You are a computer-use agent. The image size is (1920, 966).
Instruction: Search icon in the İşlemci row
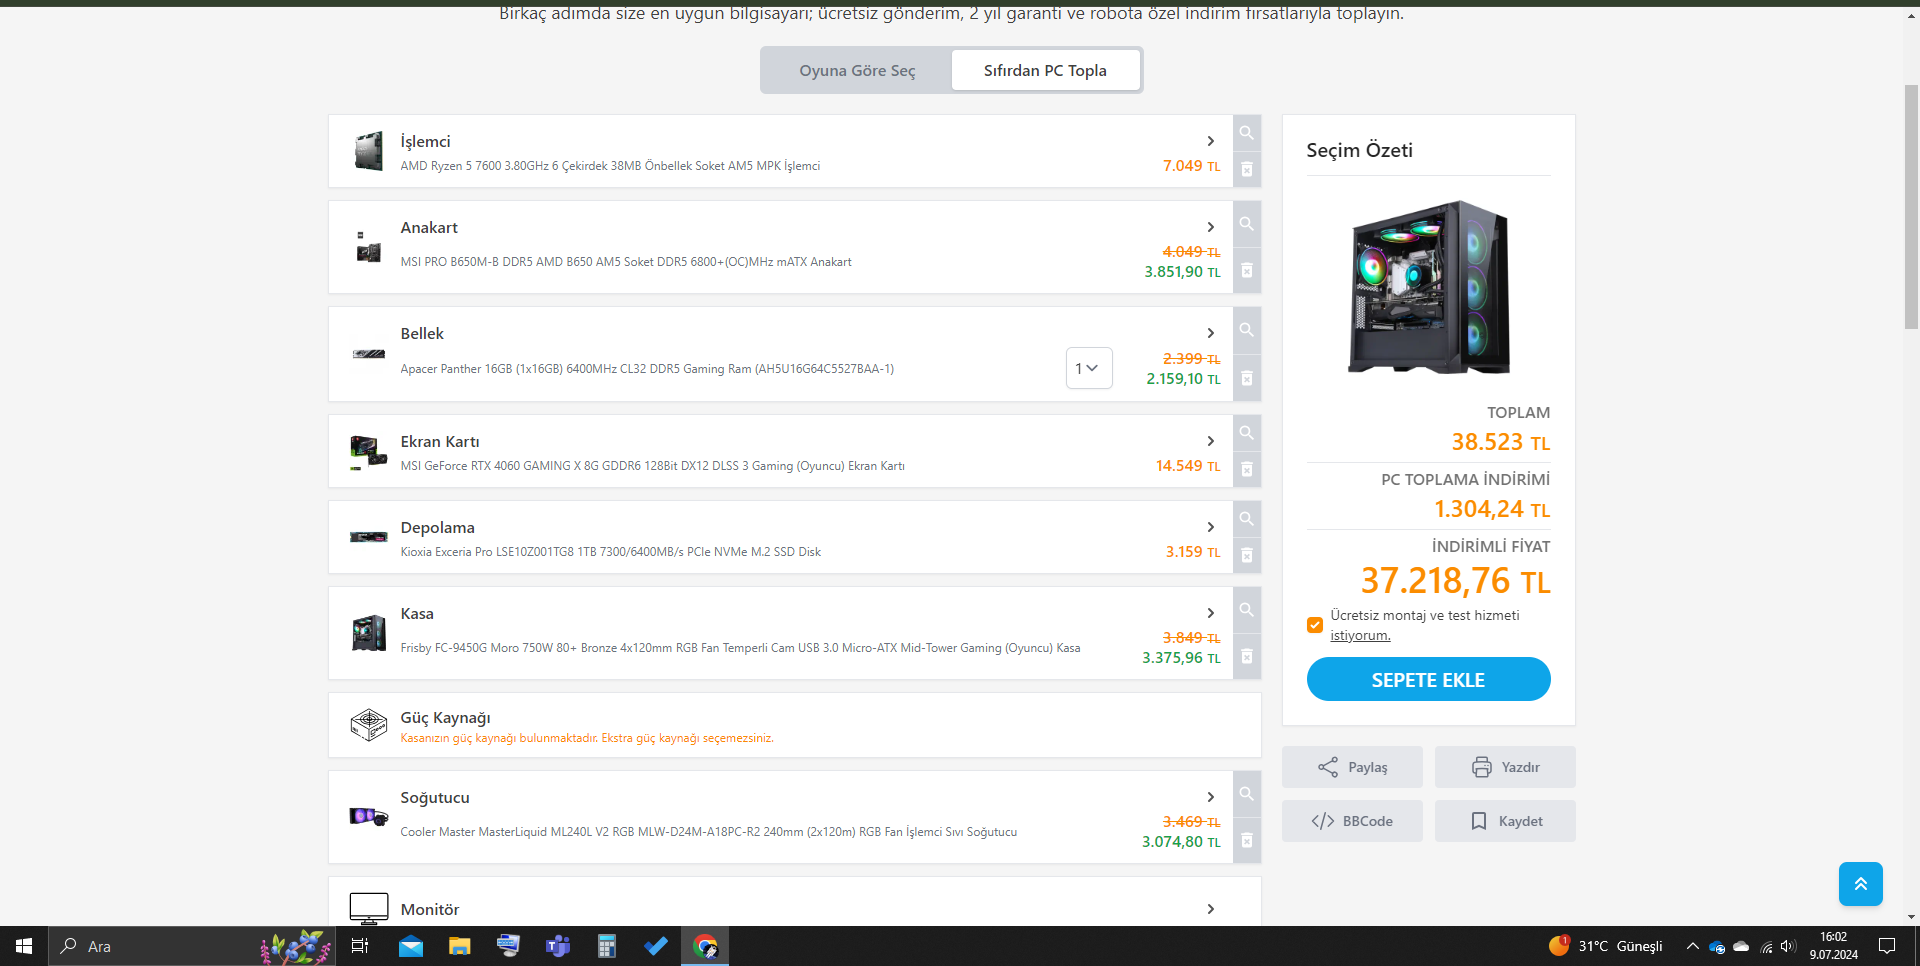1247,133
